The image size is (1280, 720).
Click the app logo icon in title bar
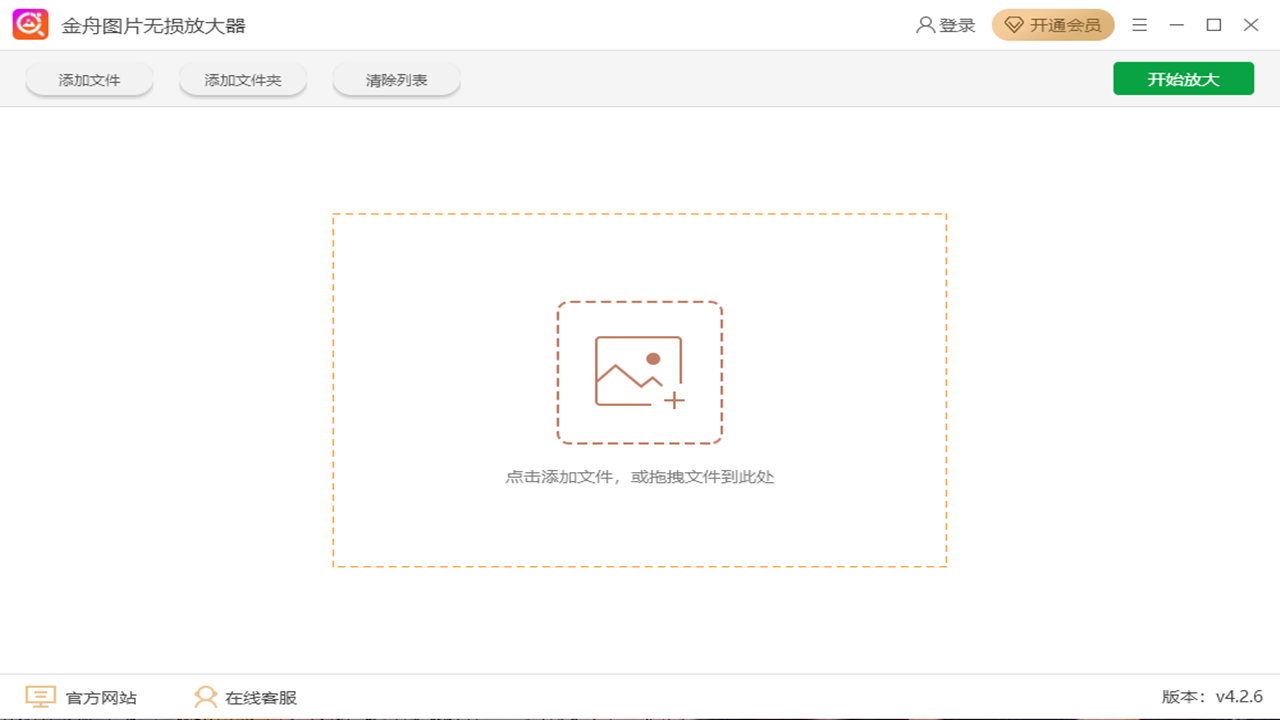(30, 24)
